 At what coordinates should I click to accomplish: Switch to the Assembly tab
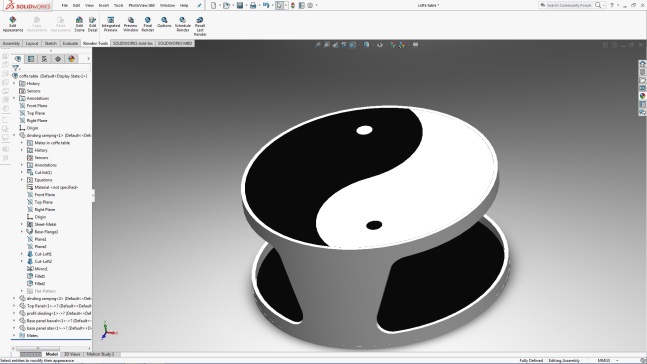click(11, 43)
